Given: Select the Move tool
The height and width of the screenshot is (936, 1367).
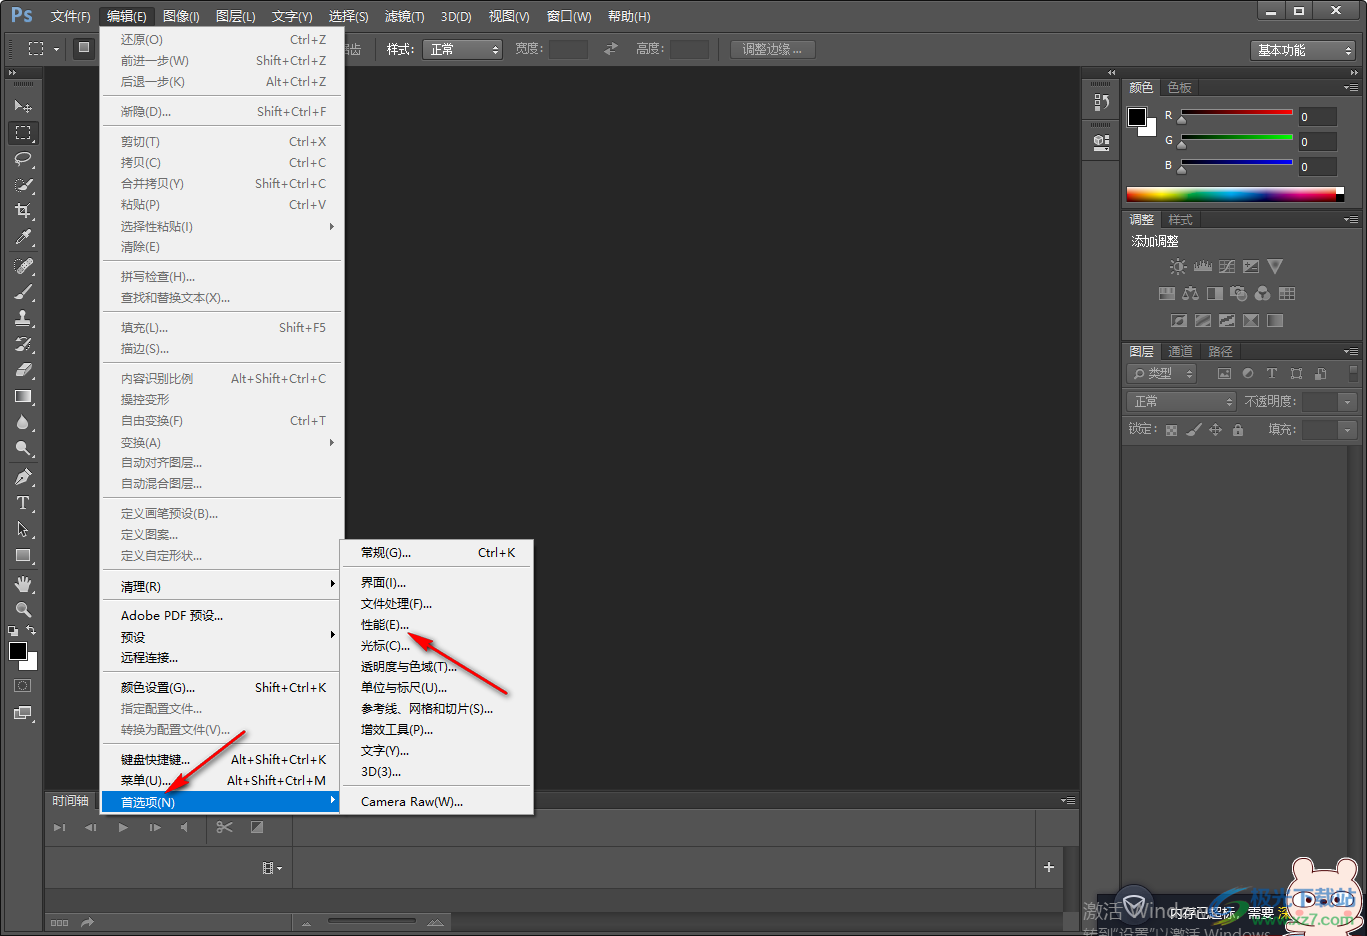Looking at the screenshot, I should (23, 106).
